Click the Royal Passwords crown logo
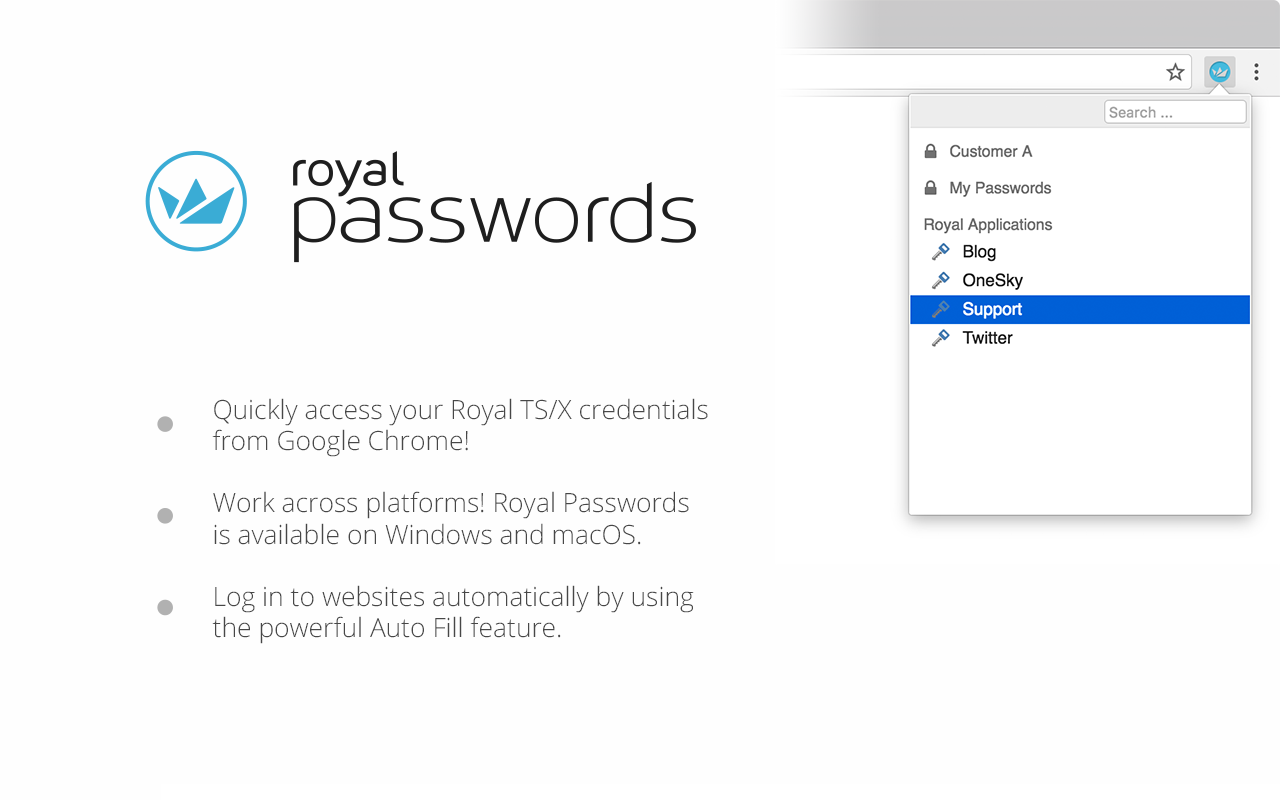The height and width of the screenshot is (800, 1280). pyautogui.click(x=197, y=201)
